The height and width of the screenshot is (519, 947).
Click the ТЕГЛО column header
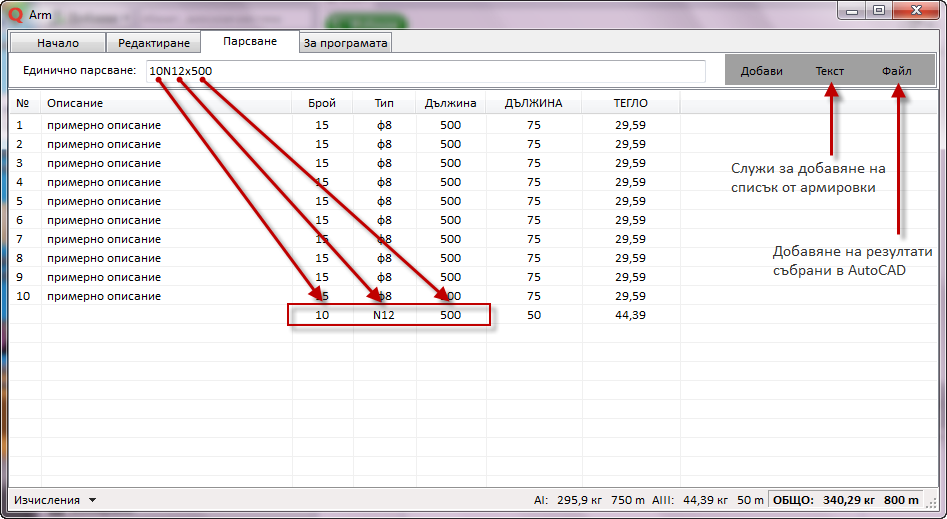630,103
